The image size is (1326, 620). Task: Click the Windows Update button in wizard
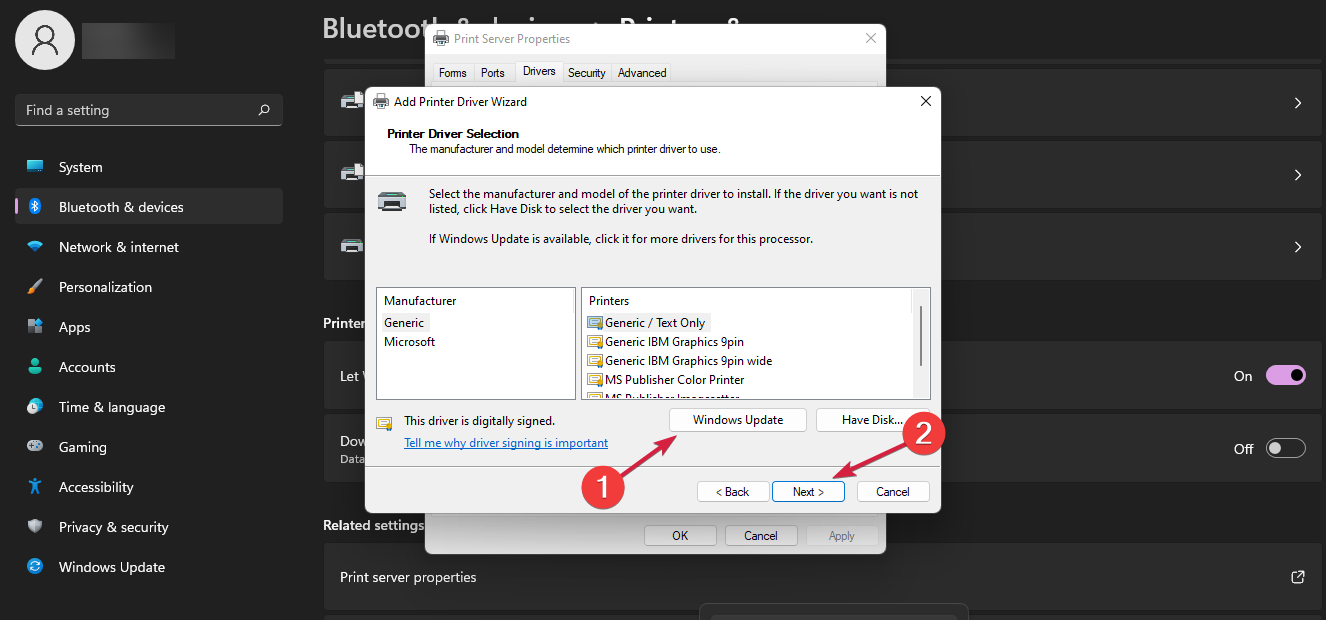coord(738,420)
